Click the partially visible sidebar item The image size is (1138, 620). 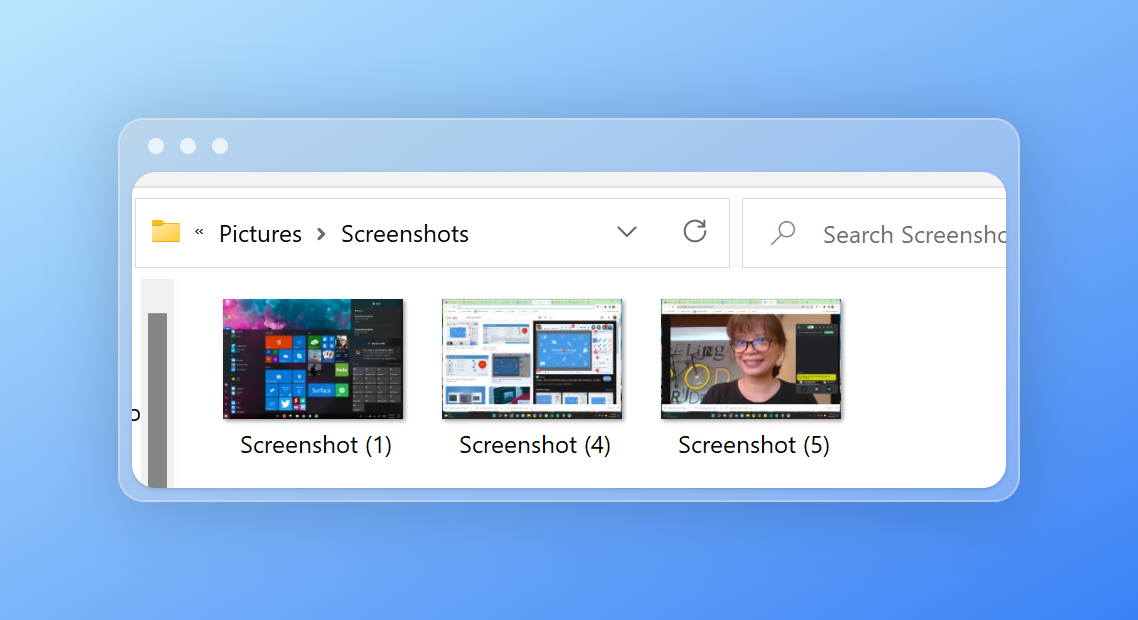136,413
